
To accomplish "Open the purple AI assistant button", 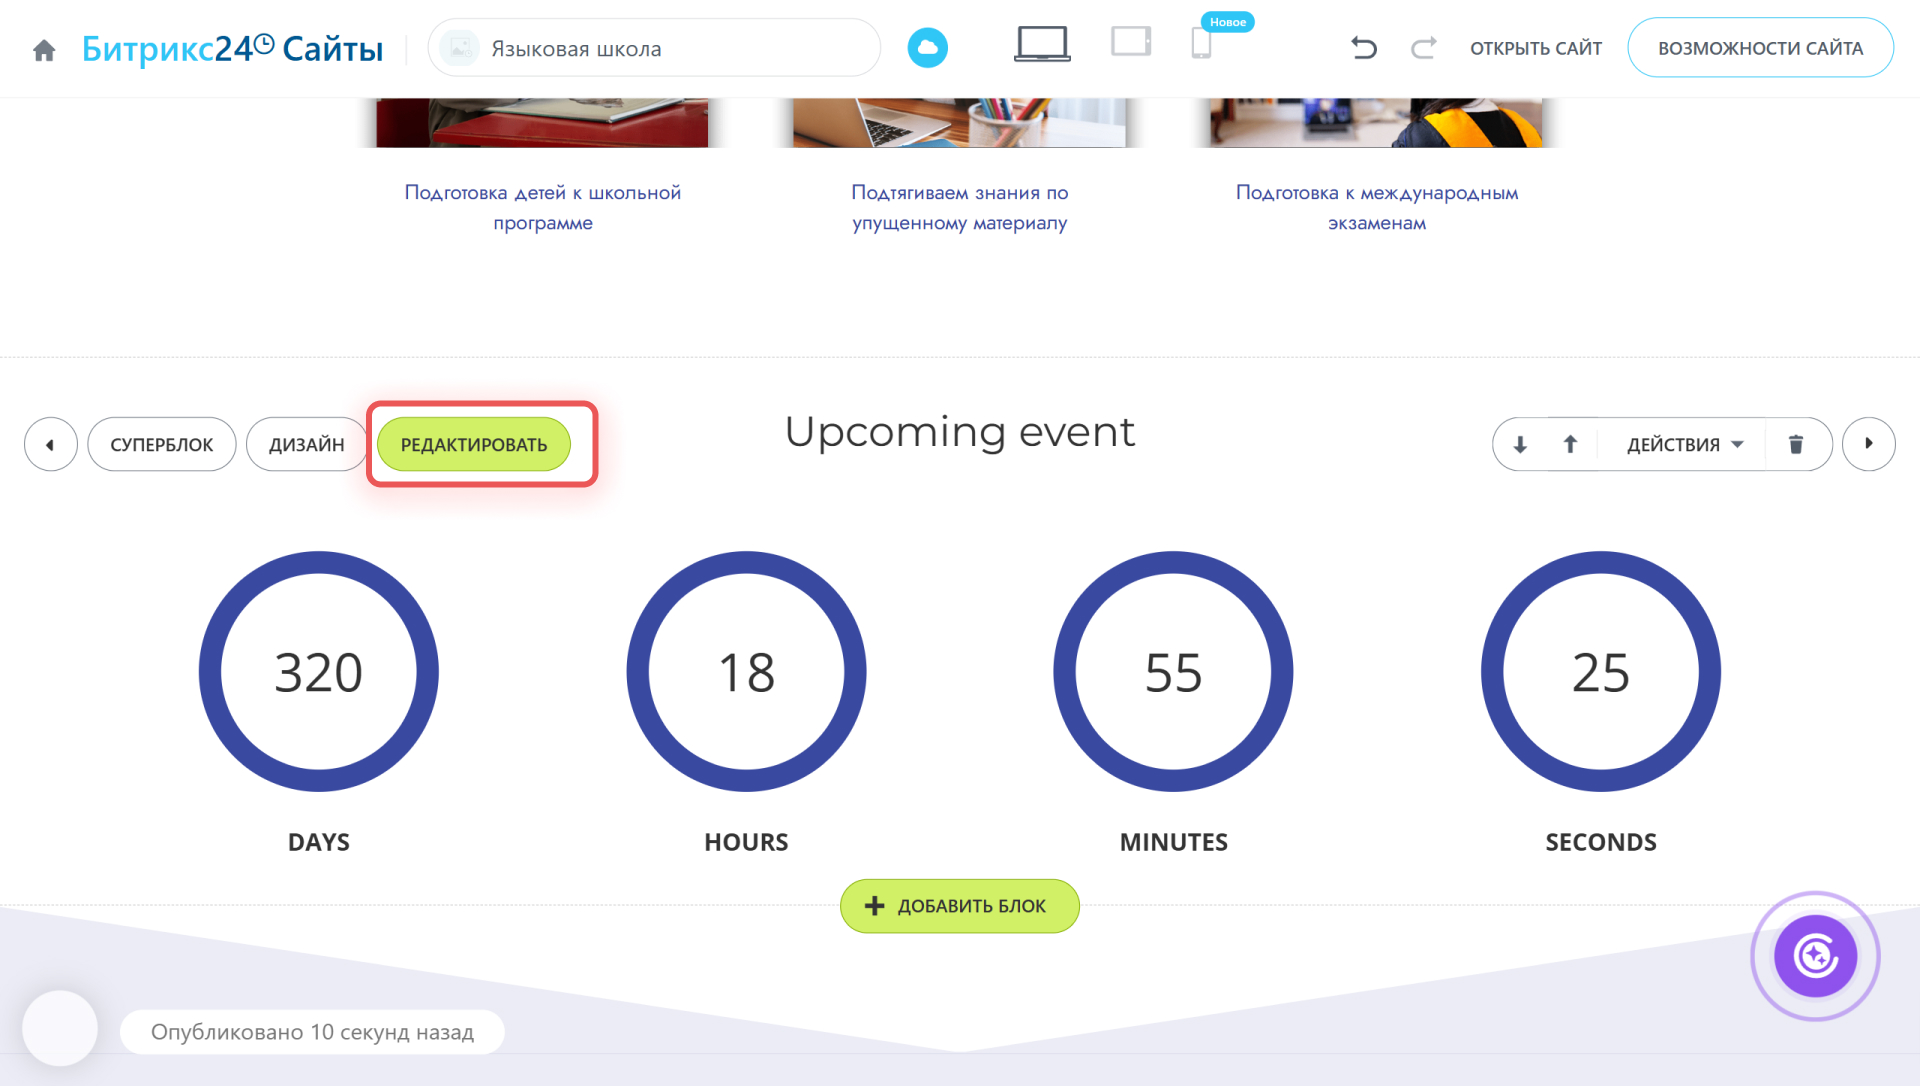I will pos(1815,956).
